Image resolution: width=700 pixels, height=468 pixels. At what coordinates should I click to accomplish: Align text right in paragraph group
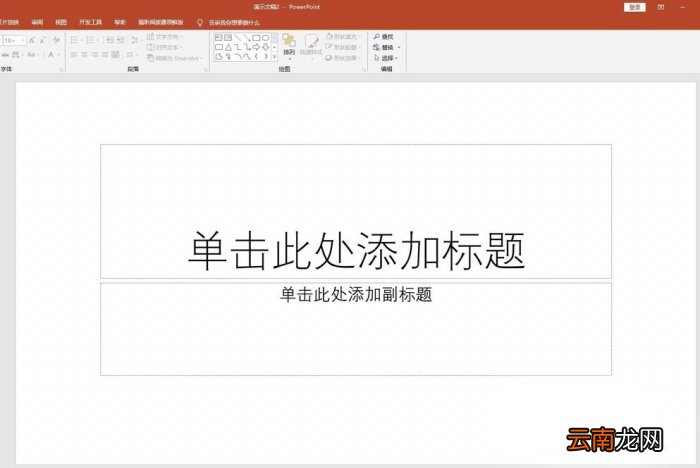click(95, 54)
